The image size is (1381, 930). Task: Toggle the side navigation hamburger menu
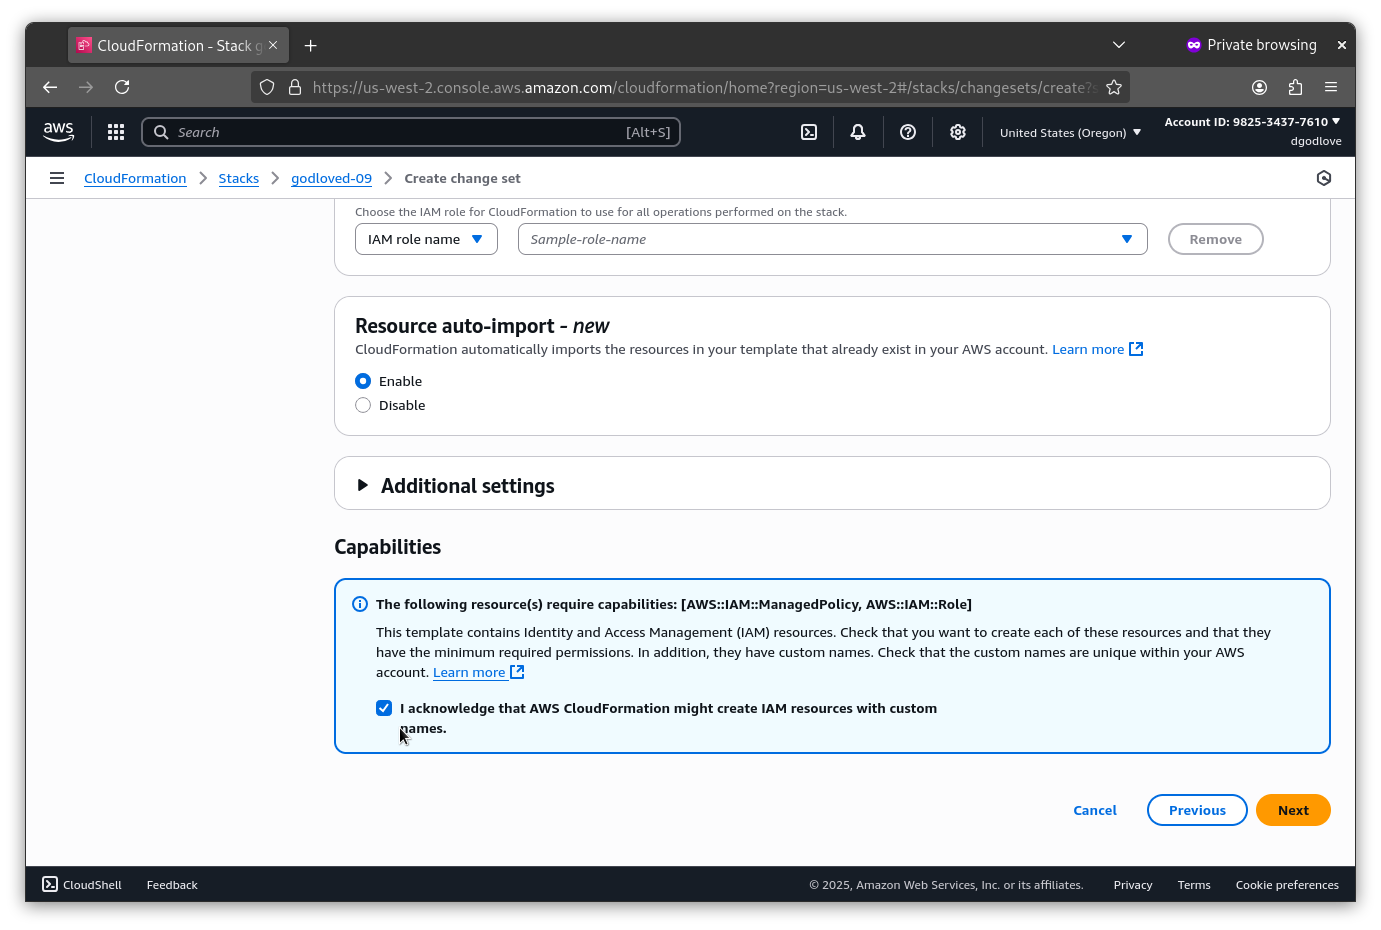point(57,178)
